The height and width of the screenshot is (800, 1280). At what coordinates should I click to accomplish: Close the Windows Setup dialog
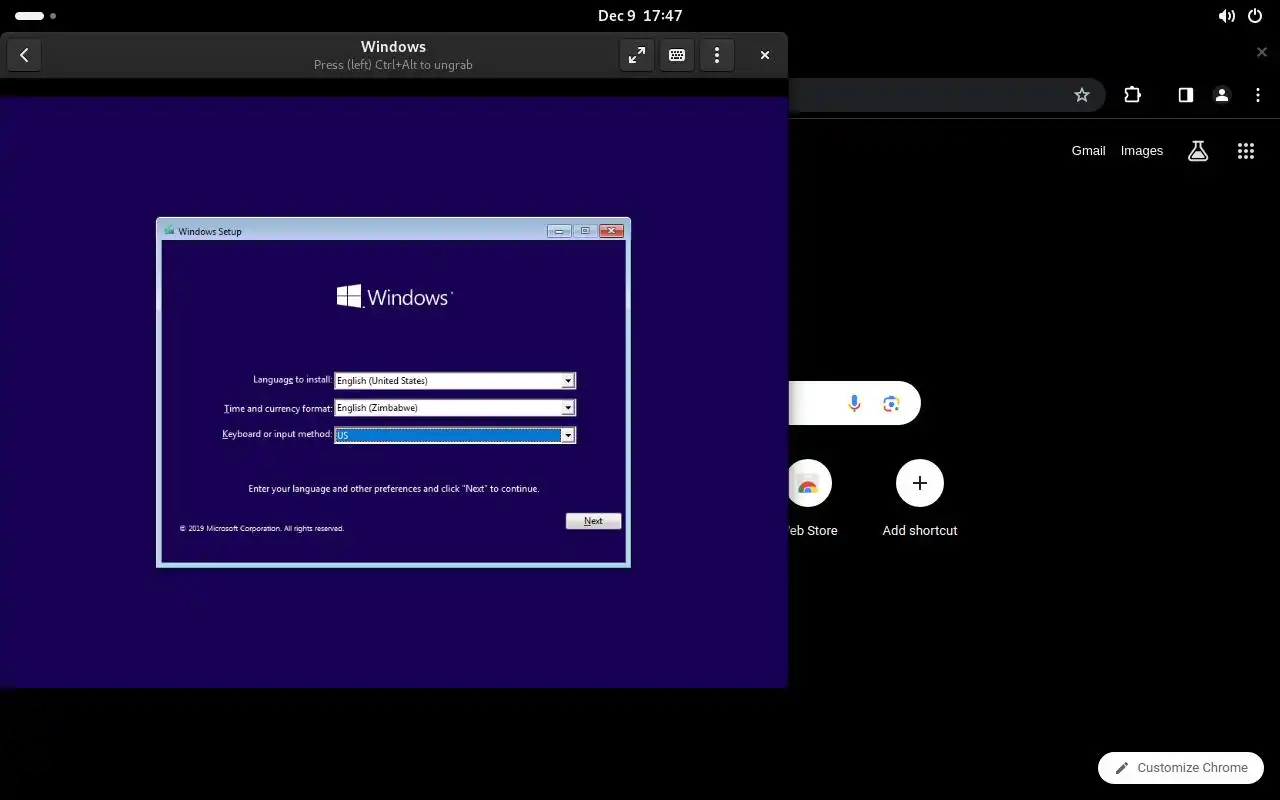pyautogui.click(x=611, y=231)
